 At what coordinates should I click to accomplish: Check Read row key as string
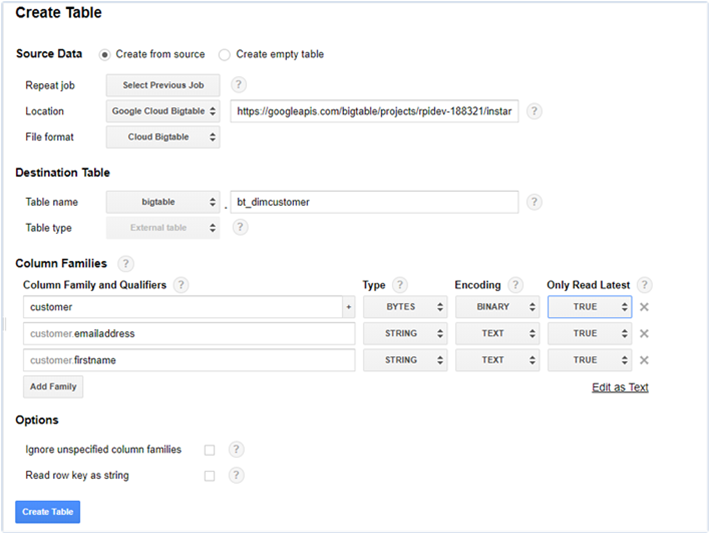coord(209,476)
